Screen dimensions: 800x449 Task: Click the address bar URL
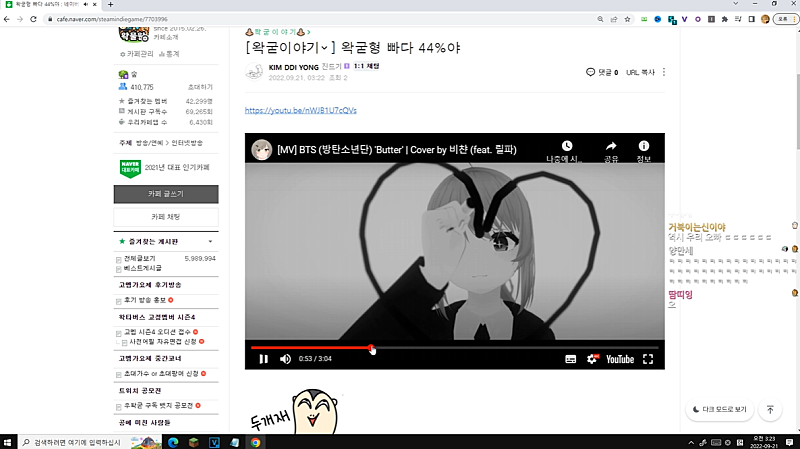(112, 19)
